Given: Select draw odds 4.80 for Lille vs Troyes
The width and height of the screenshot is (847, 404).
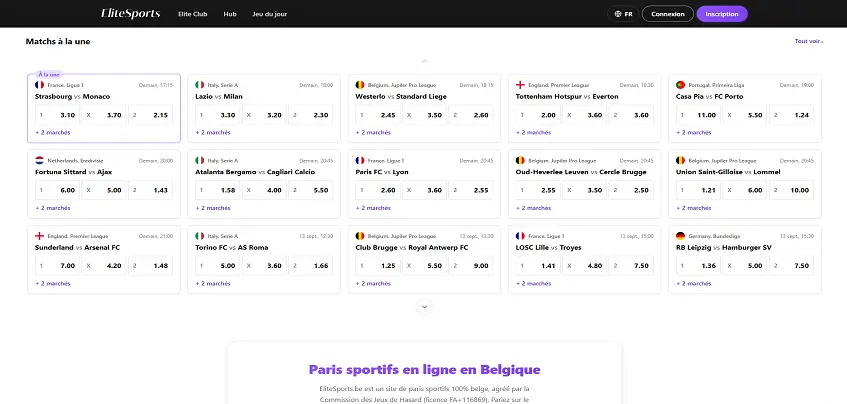Looking at the screenshot, I should click(x=585, y=266).
